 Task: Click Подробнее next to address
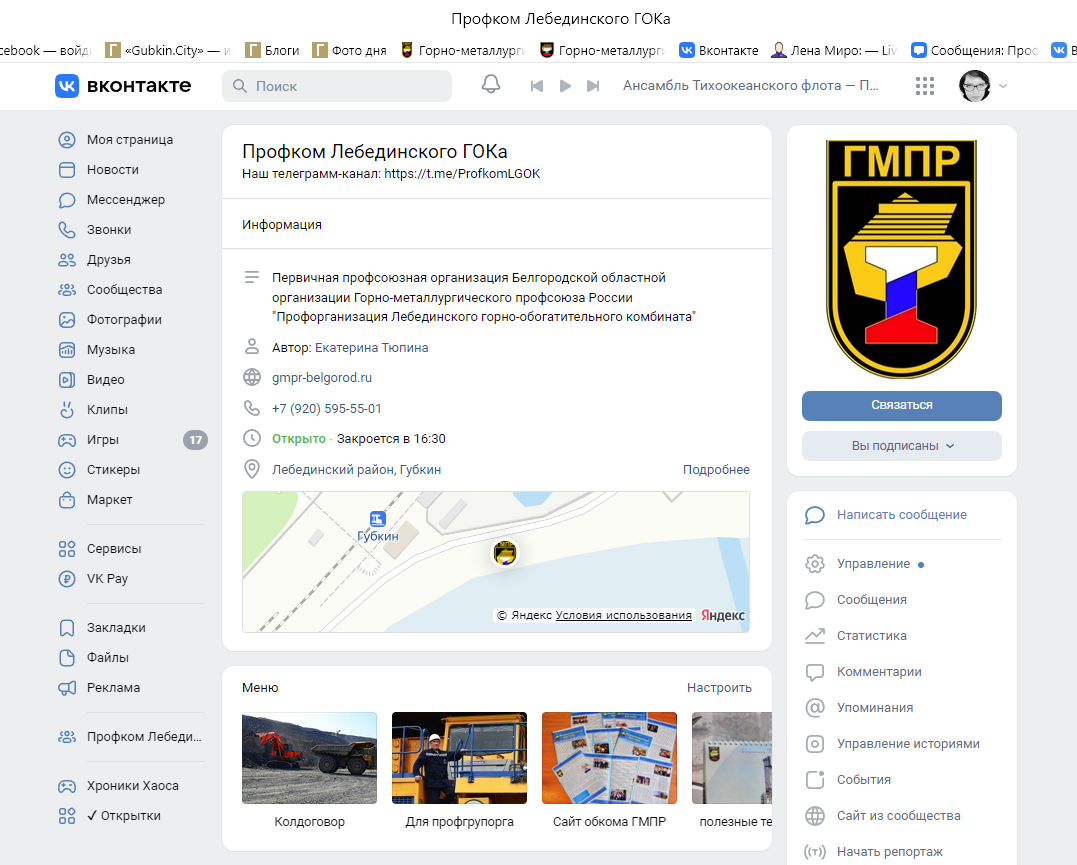[x=716, y=470]
